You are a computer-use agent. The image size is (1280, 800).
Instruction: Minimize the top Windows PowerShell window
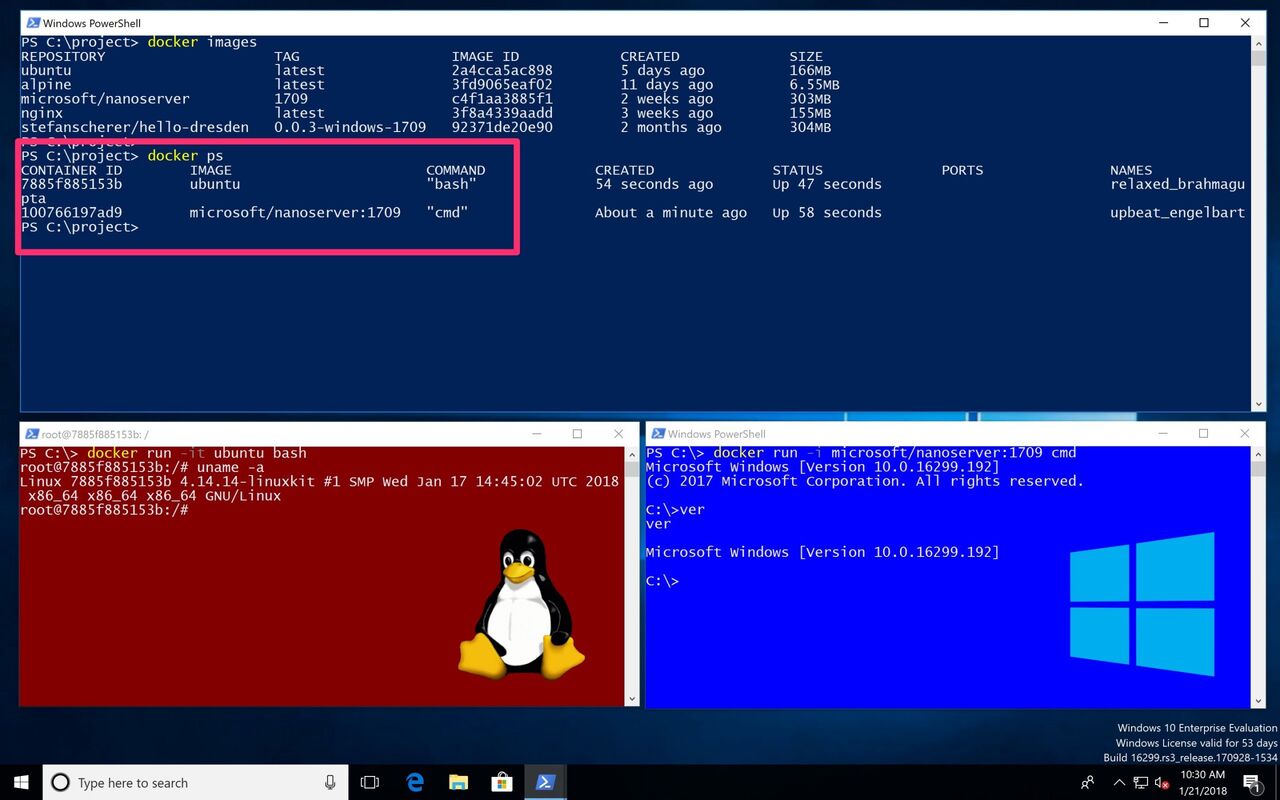1163,23
